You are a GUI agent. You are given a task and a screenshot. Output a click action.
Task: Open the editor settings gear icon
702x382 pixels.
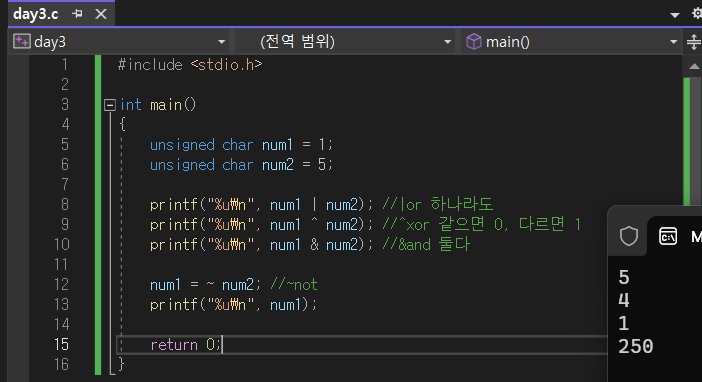tap(697, 13)
